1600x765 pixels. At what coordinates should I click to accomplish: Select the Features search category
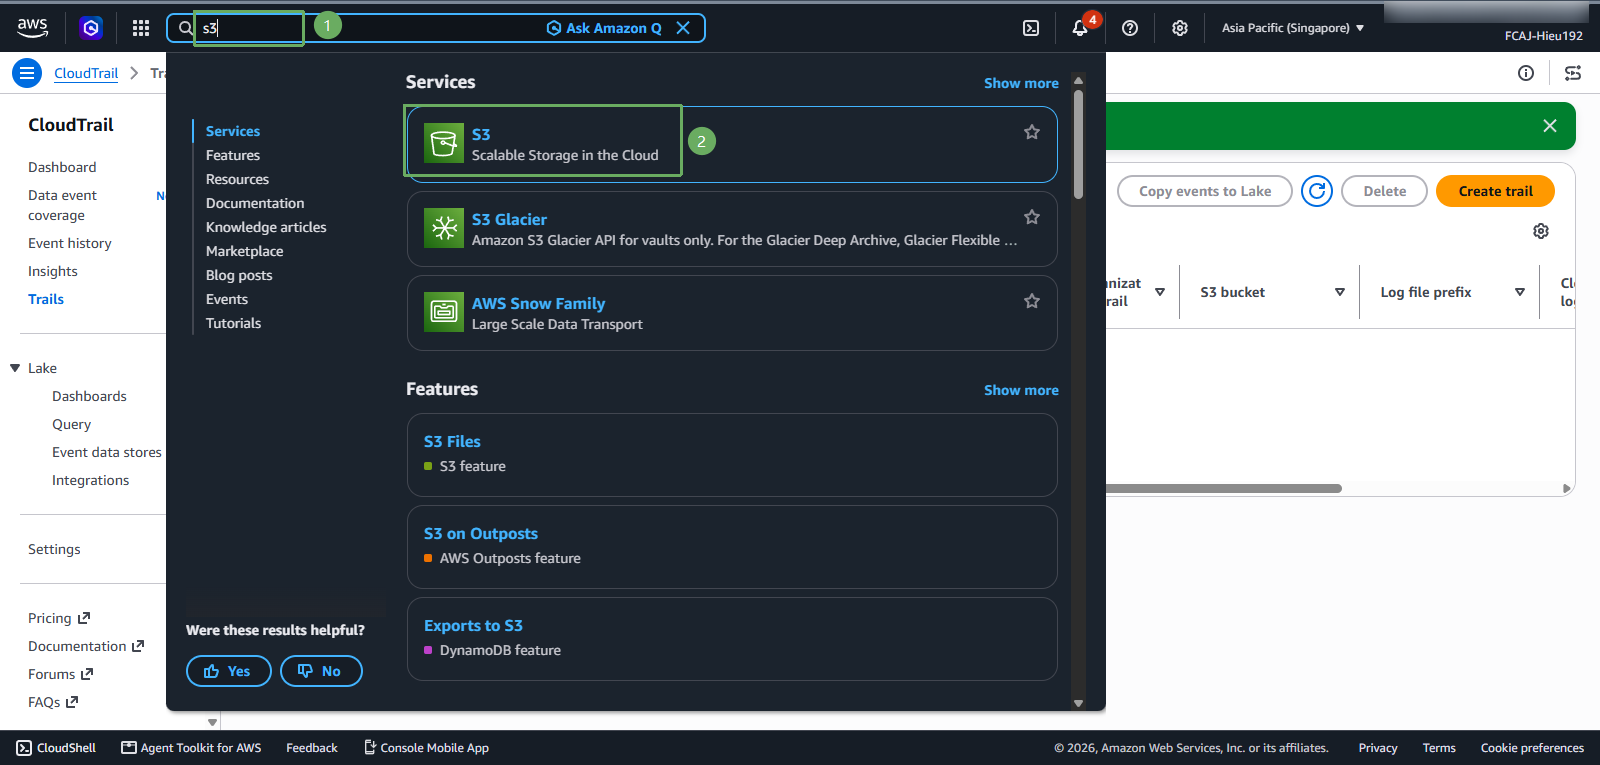233,155
